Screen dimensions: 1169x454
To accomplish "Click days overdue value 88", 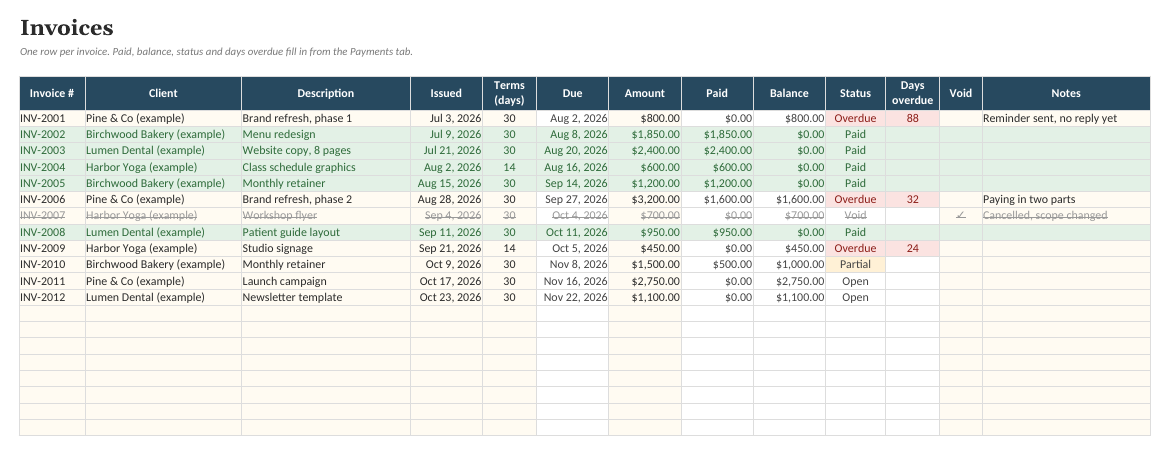I will 913,119.
